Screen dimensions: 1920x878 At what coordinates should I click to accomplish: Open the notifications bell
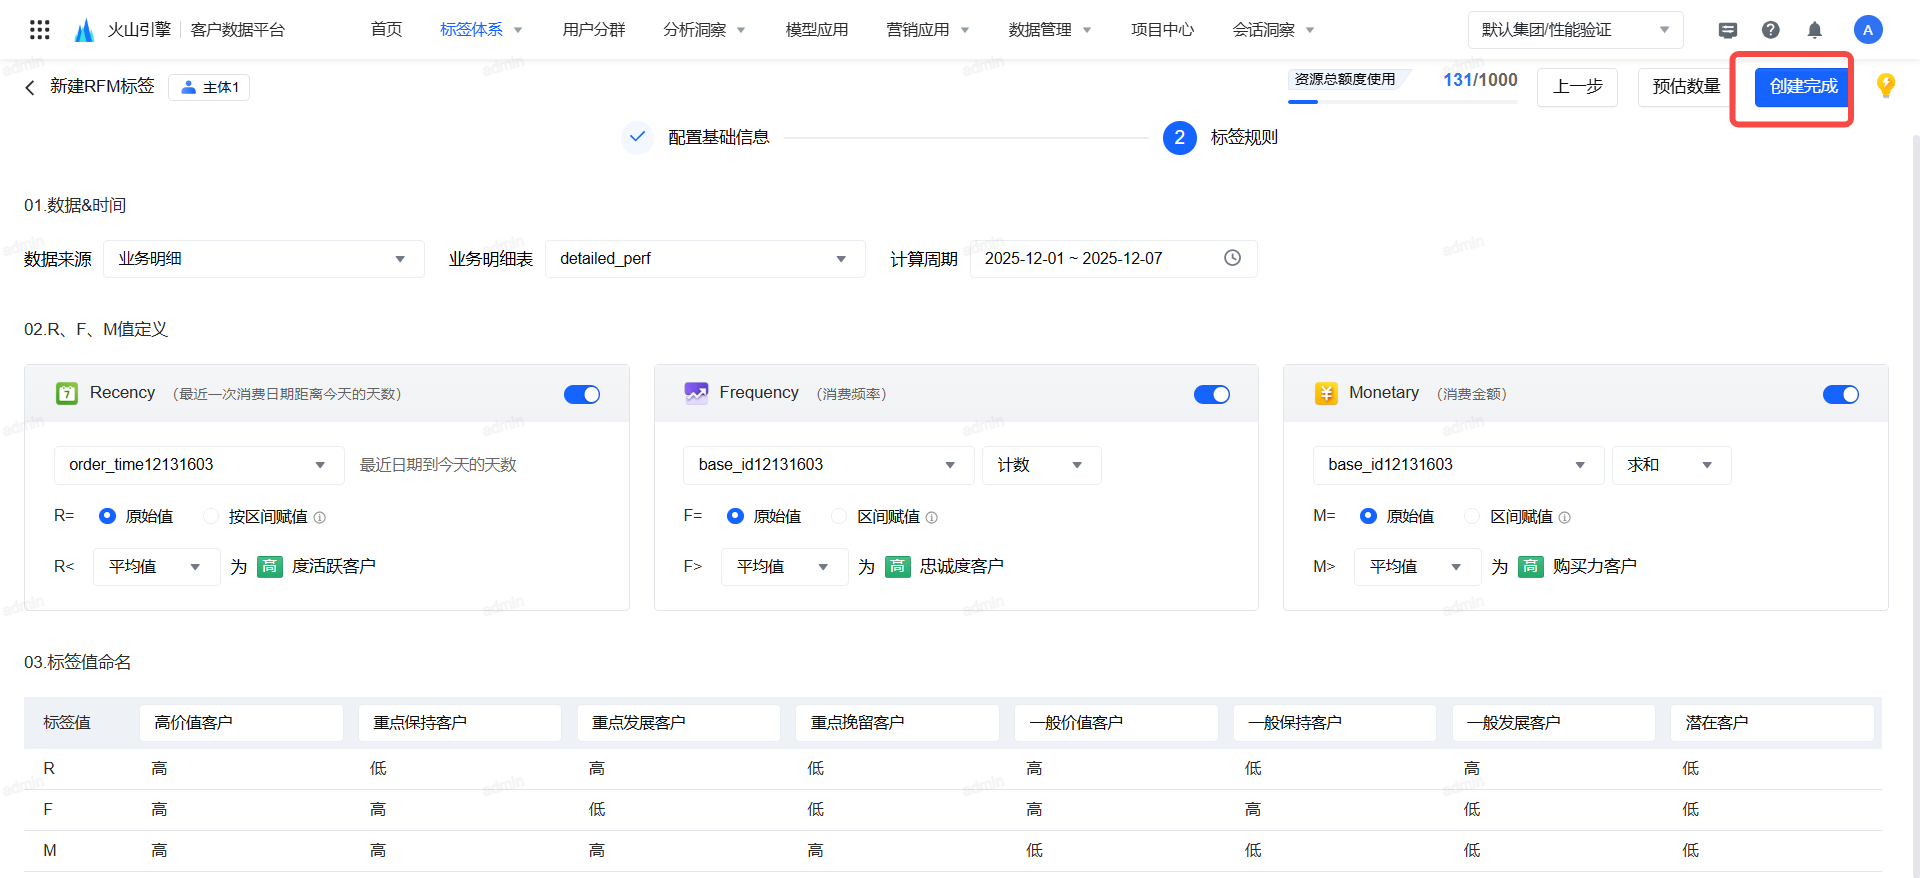point(1814,30)
